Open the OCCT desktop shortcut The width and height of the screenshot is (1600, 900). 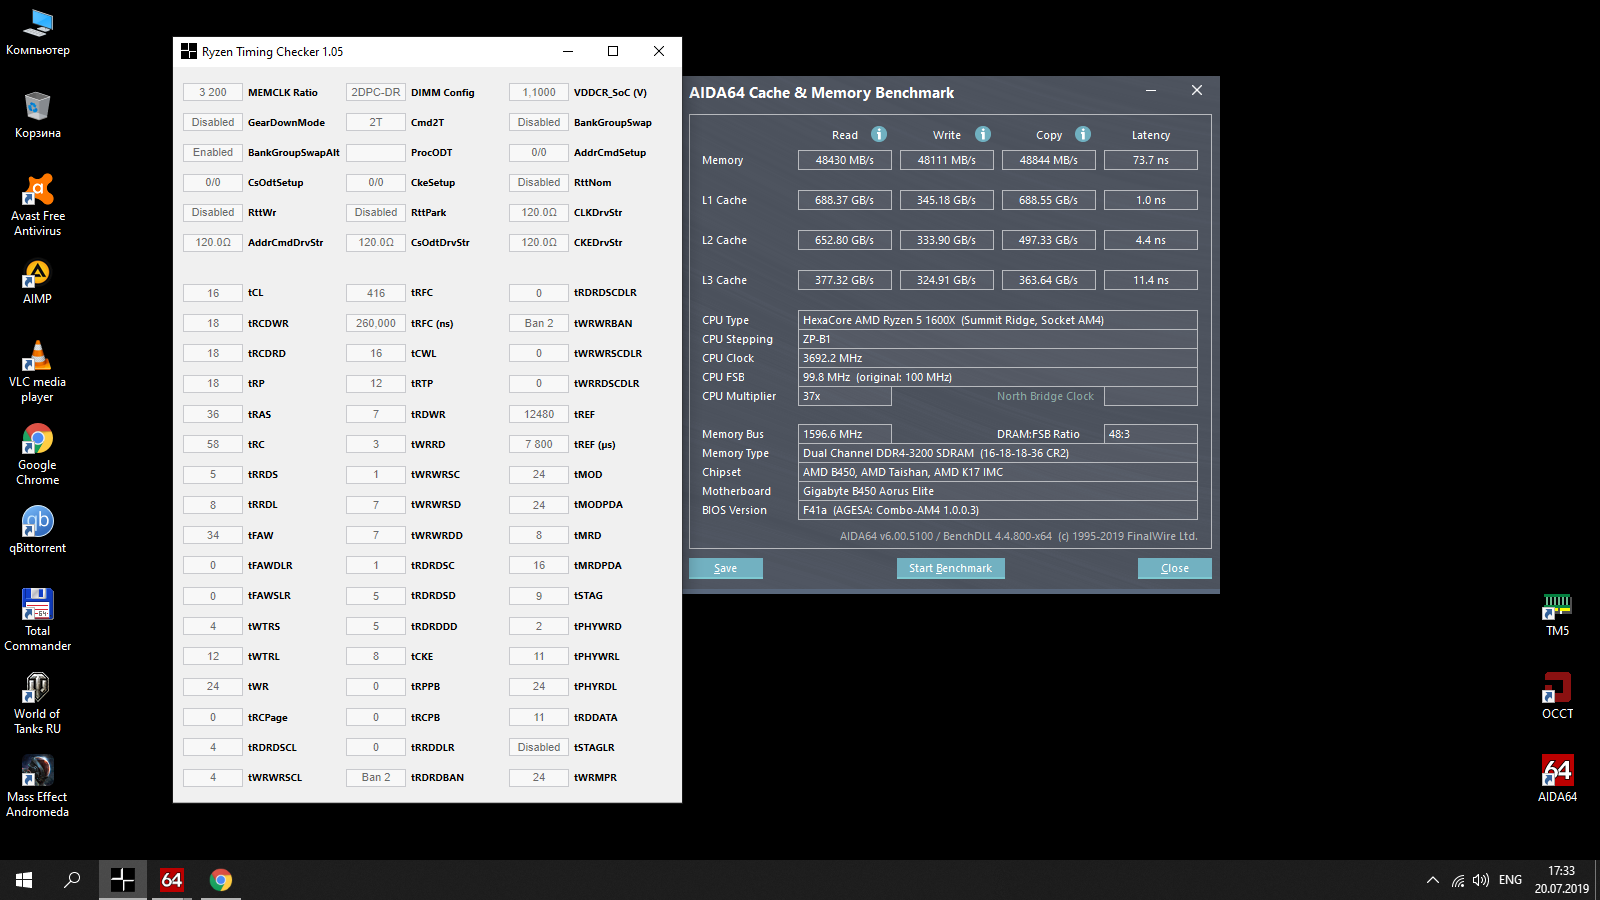(x=1557, y=696)
